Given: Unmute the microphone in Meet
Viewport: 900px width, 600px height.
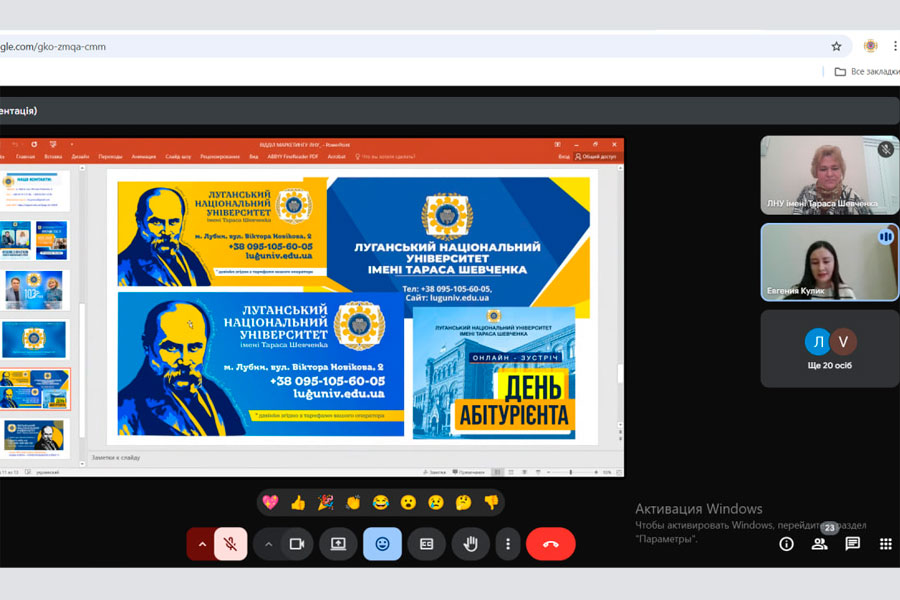Looking at the screenshot, I should (x=231, y=544).
